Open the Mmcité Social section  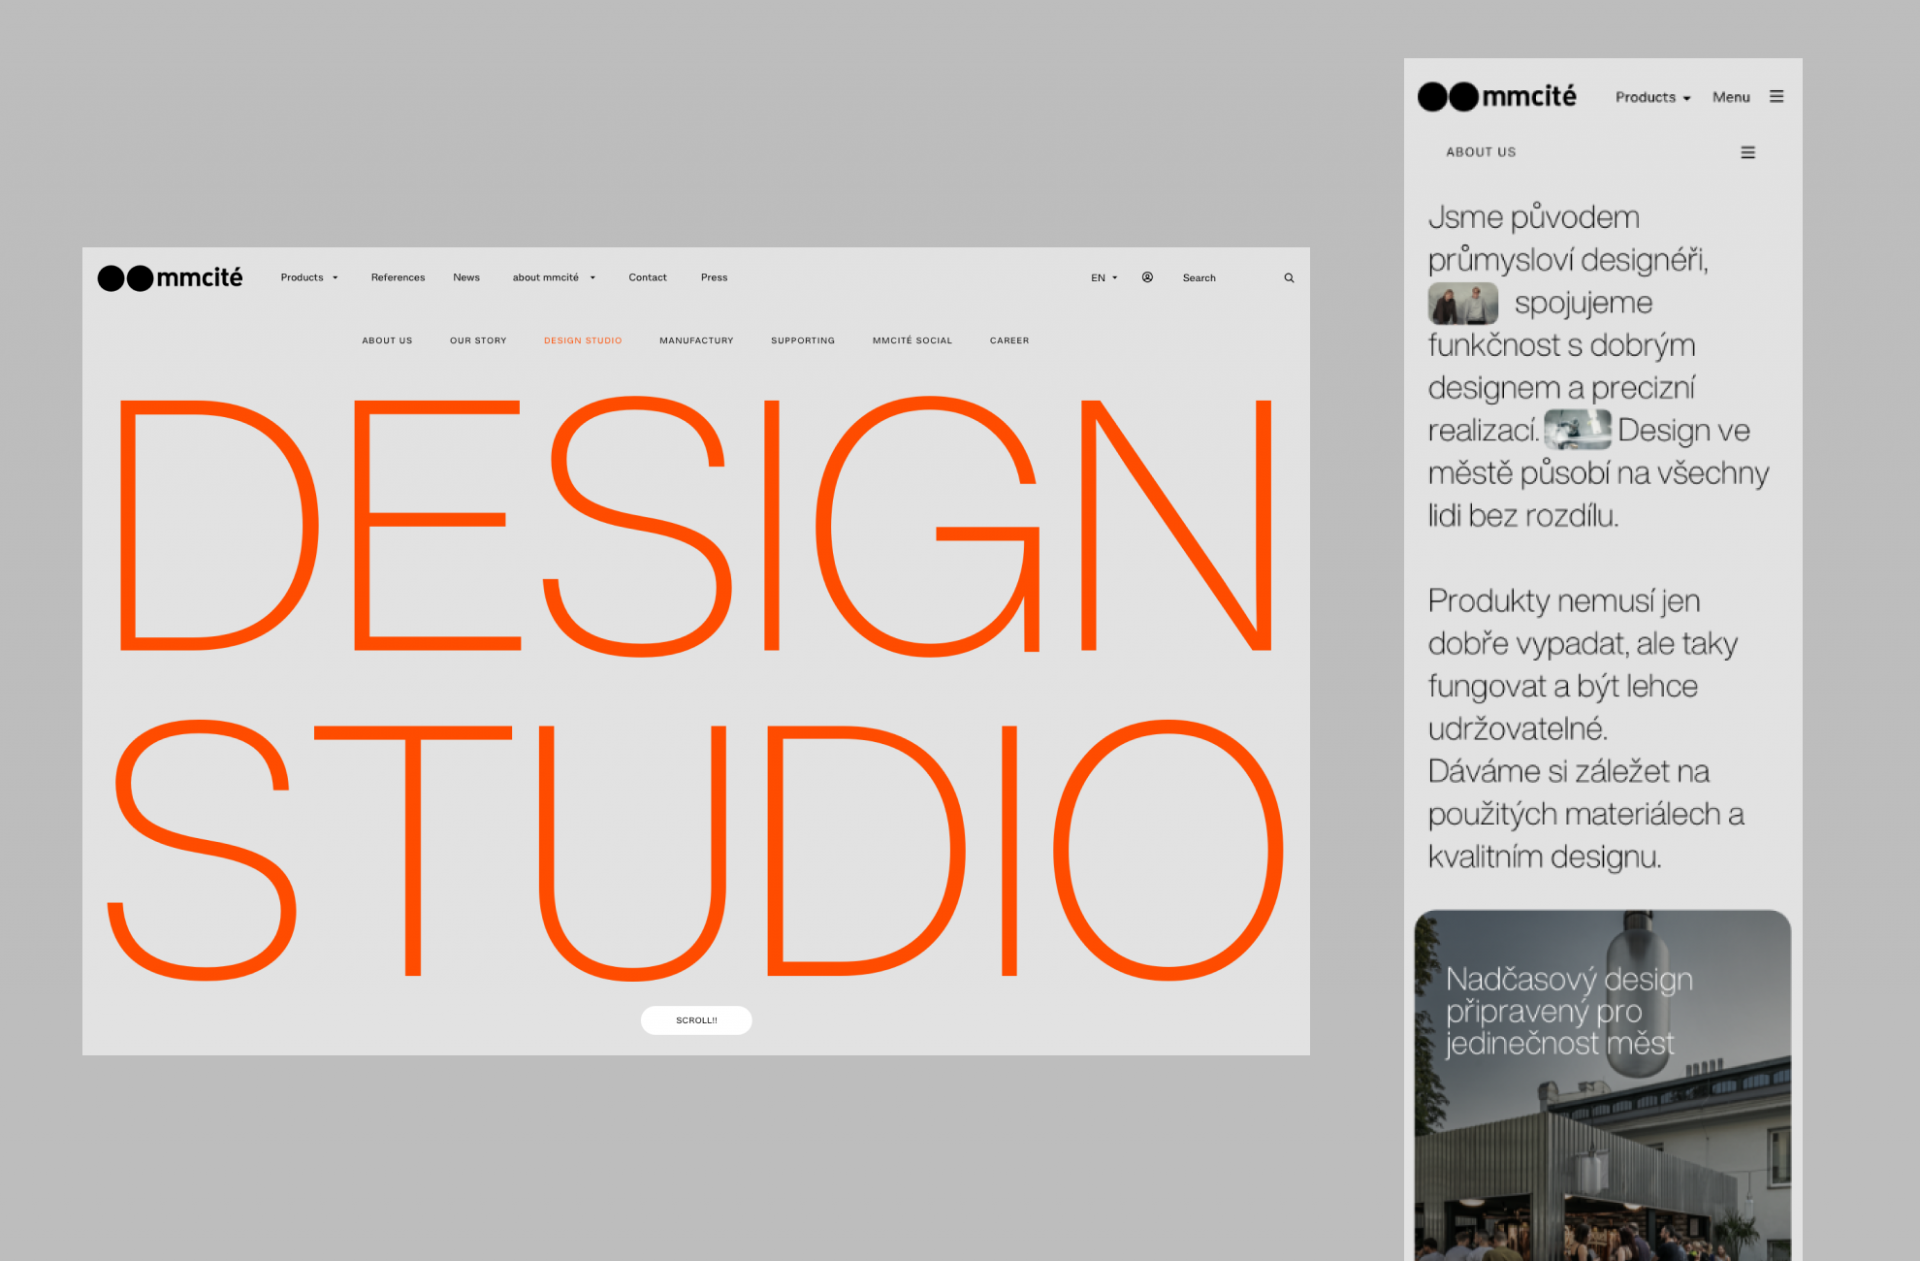click(x=911, y=340)
